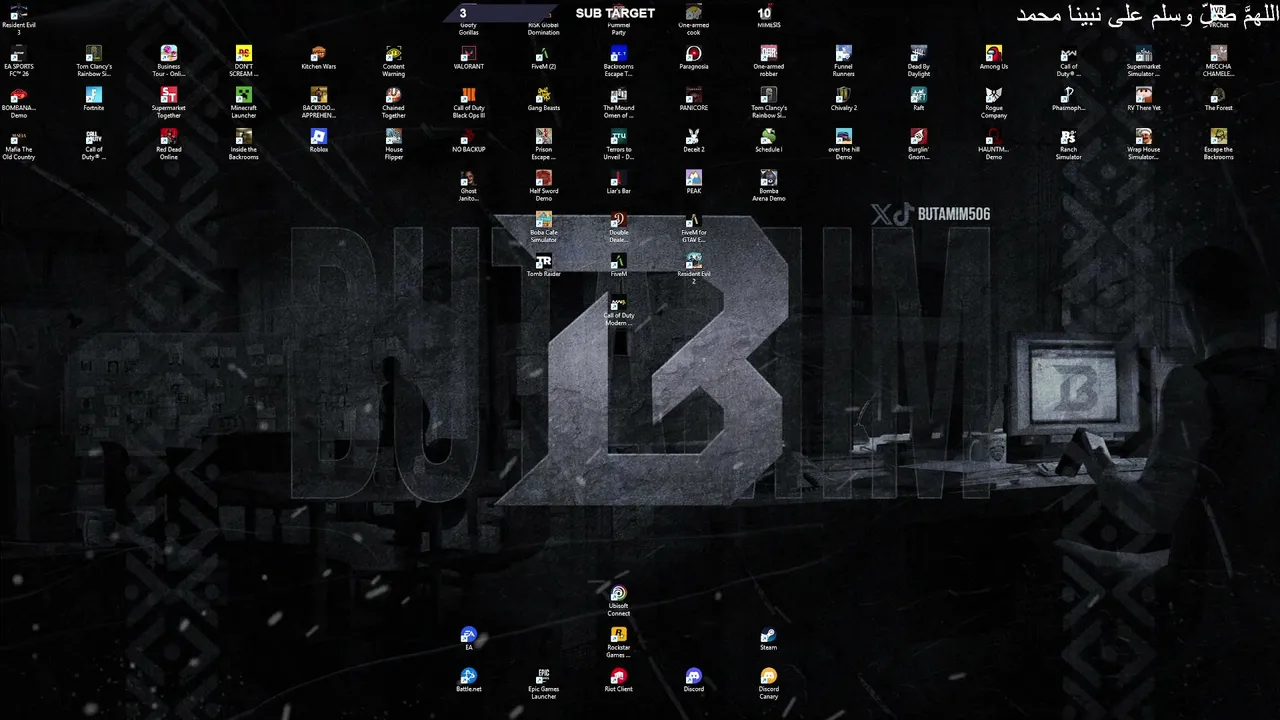Select the FiveM for GTAV icon
This screenshot has height=720, width=1280.
pos(694,228)
